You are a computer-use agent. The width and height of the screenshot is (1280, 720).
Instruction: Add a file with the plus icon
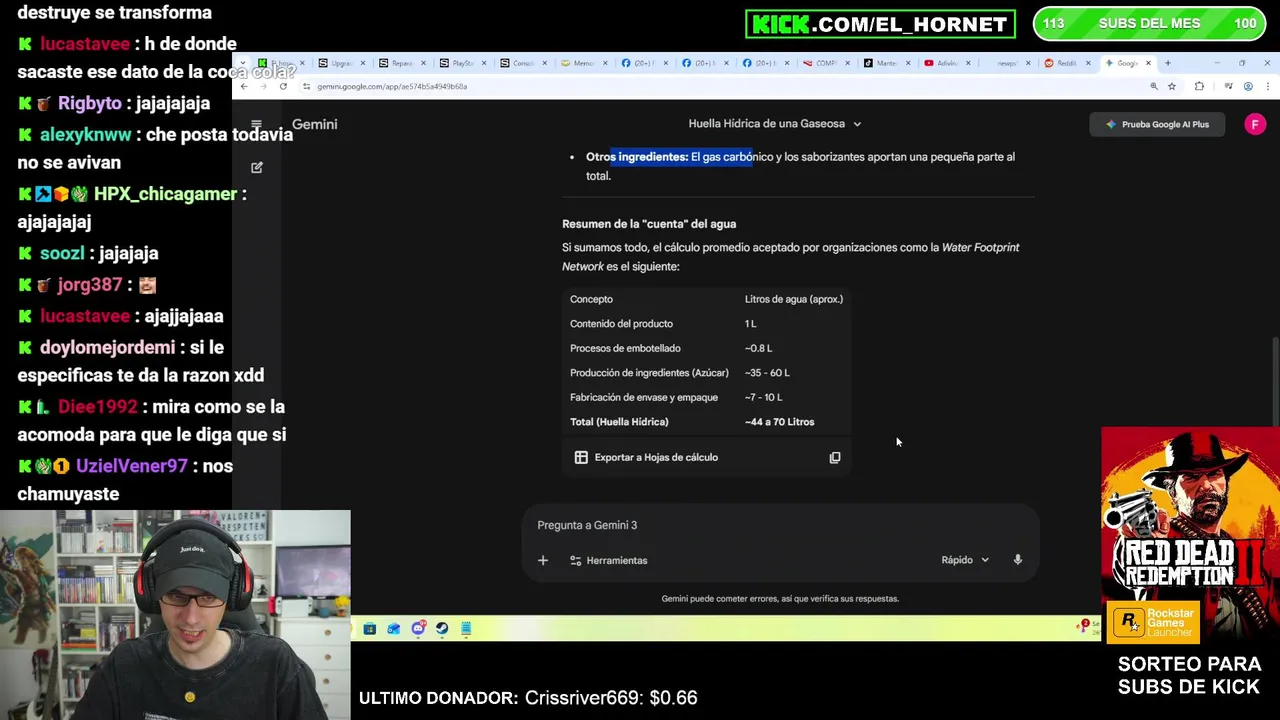tap(543, 561)
